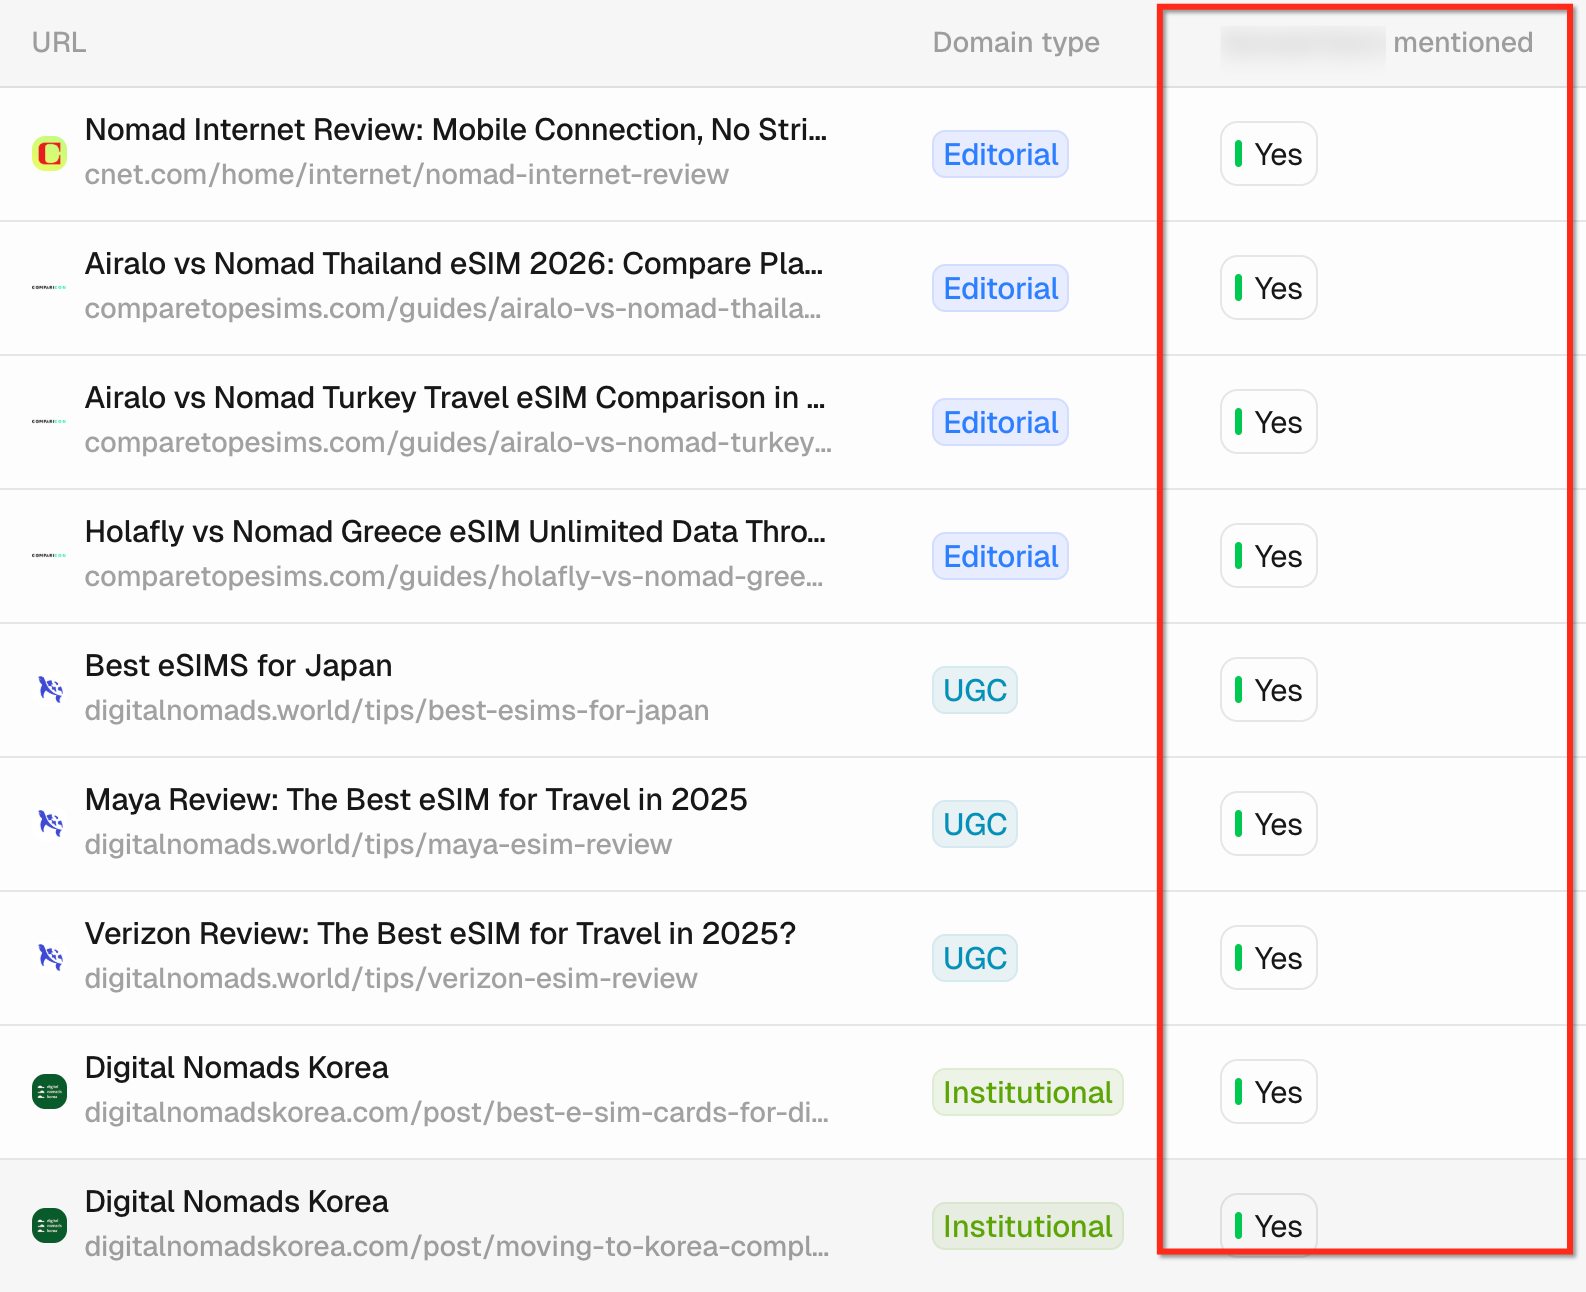Image resolution: width=1586 pixels, height=1292 pixels.
Task: Click comparetopesims.com holafly-vs-nomad-gree URL
Action: [454, 577]
